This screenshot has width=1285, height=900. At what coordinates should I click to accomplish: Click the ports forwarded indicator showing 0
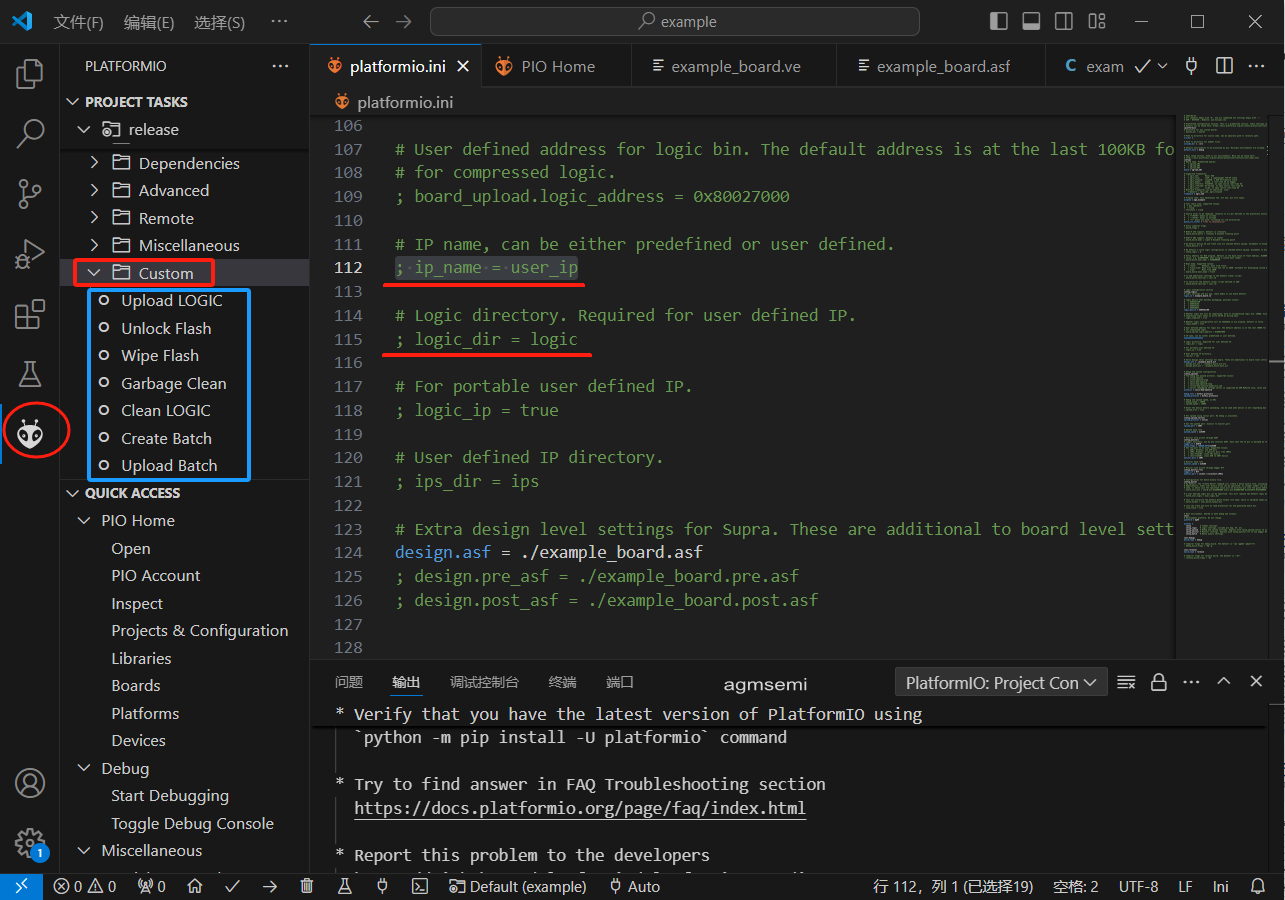pos(152,886)
